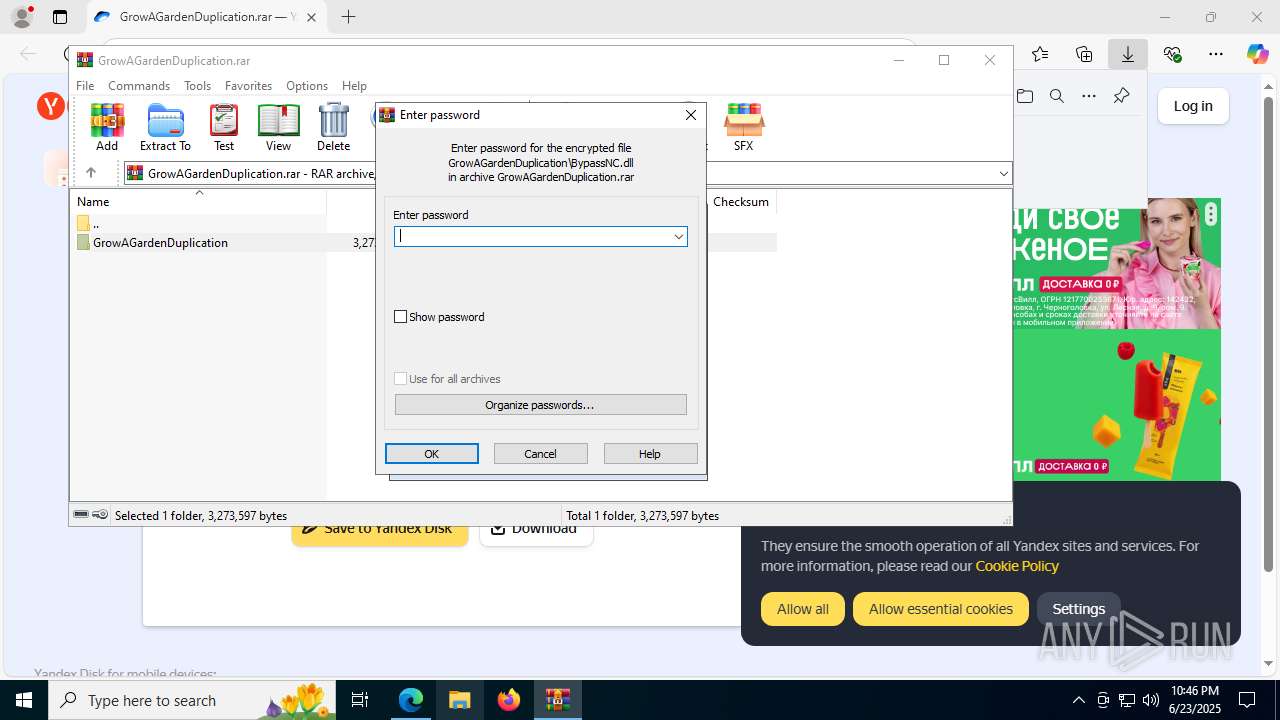Click the Add toolbar icon in WinRAR
This screenshot has height=720, width=1280.
(x=107, y=127)
